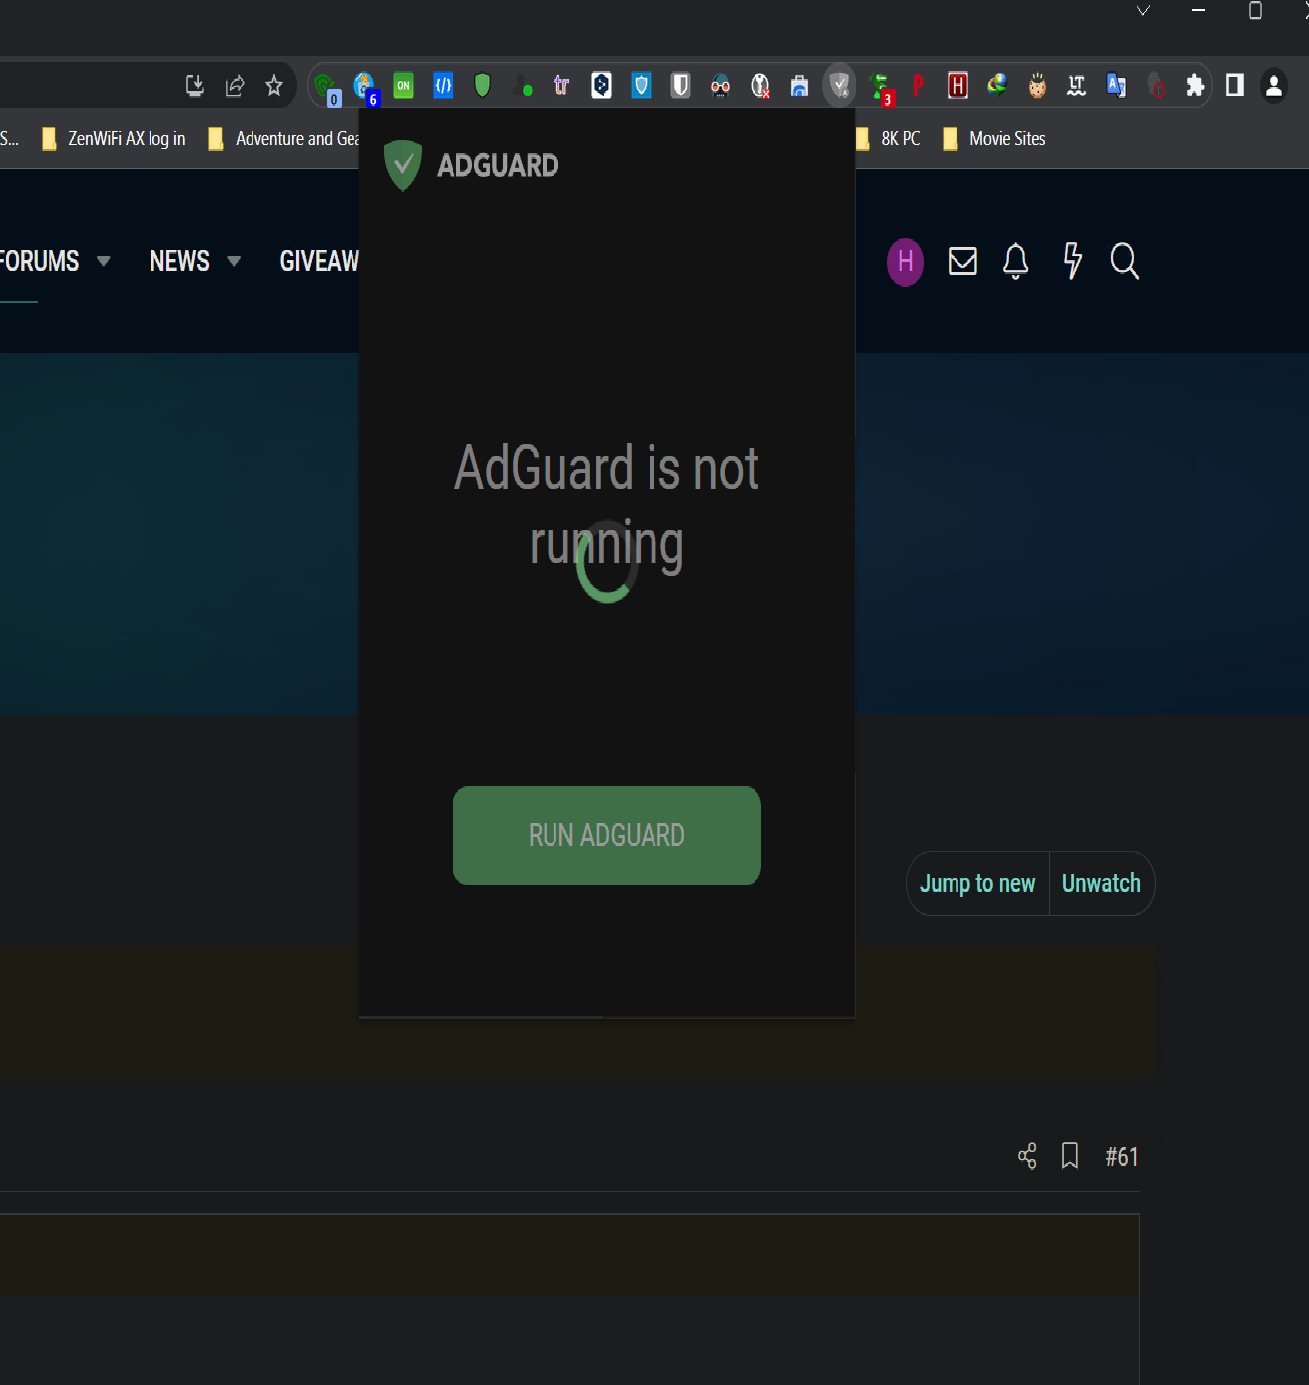This screenshot has height=1385, width=1309.
Task: Open the red H square extension icon
Action: pos(958,86)
